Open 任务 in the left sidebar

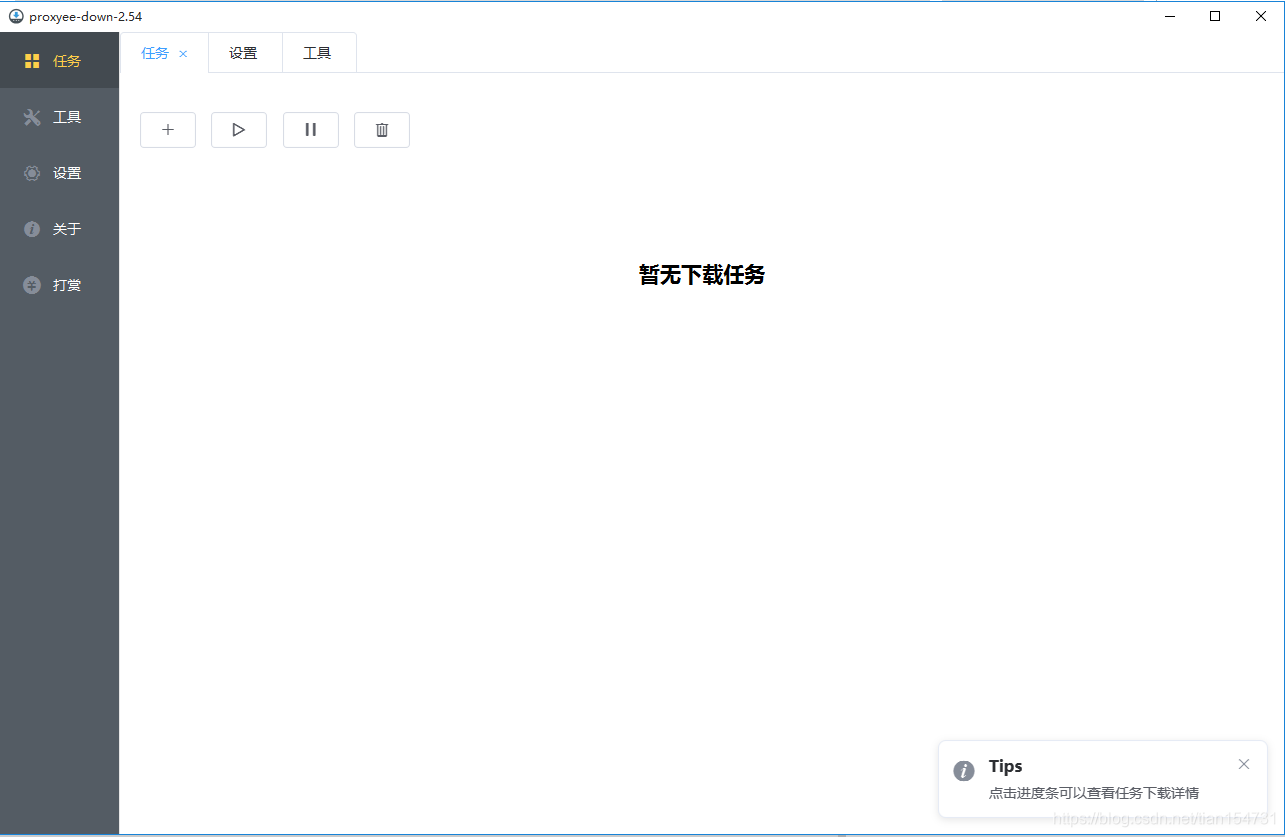pyautogui.click(x=59, y=61)
